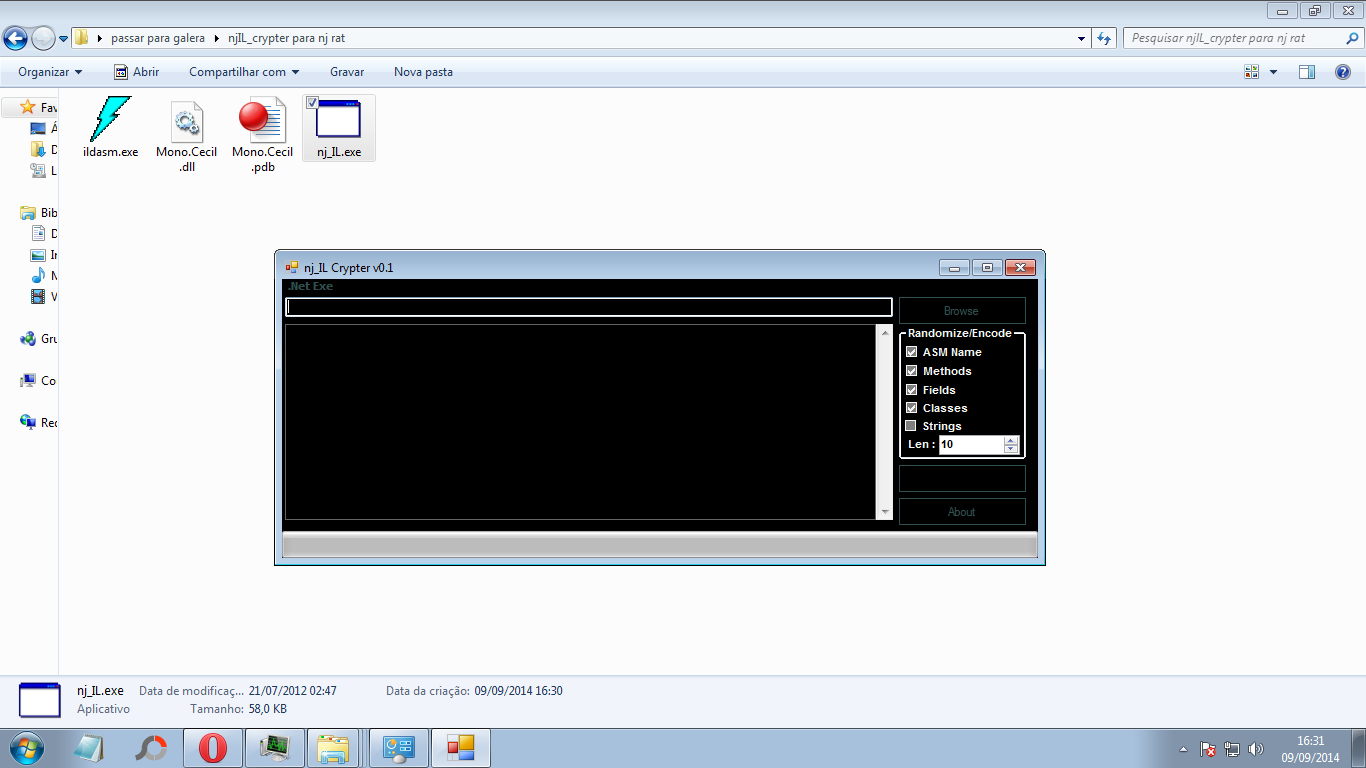Screen dimensions: 1366x768
Task: Increase Len value with up arrow
Action: click(x=1011, y=440)
